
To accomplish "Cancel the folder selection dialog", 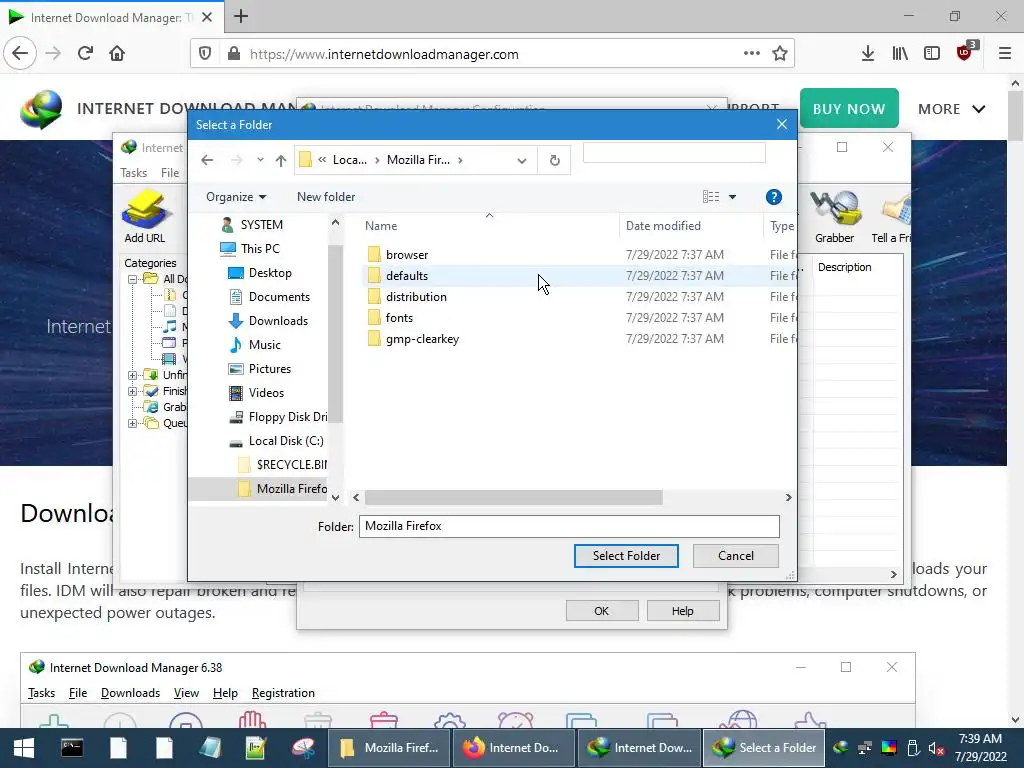I will (735, 556).
